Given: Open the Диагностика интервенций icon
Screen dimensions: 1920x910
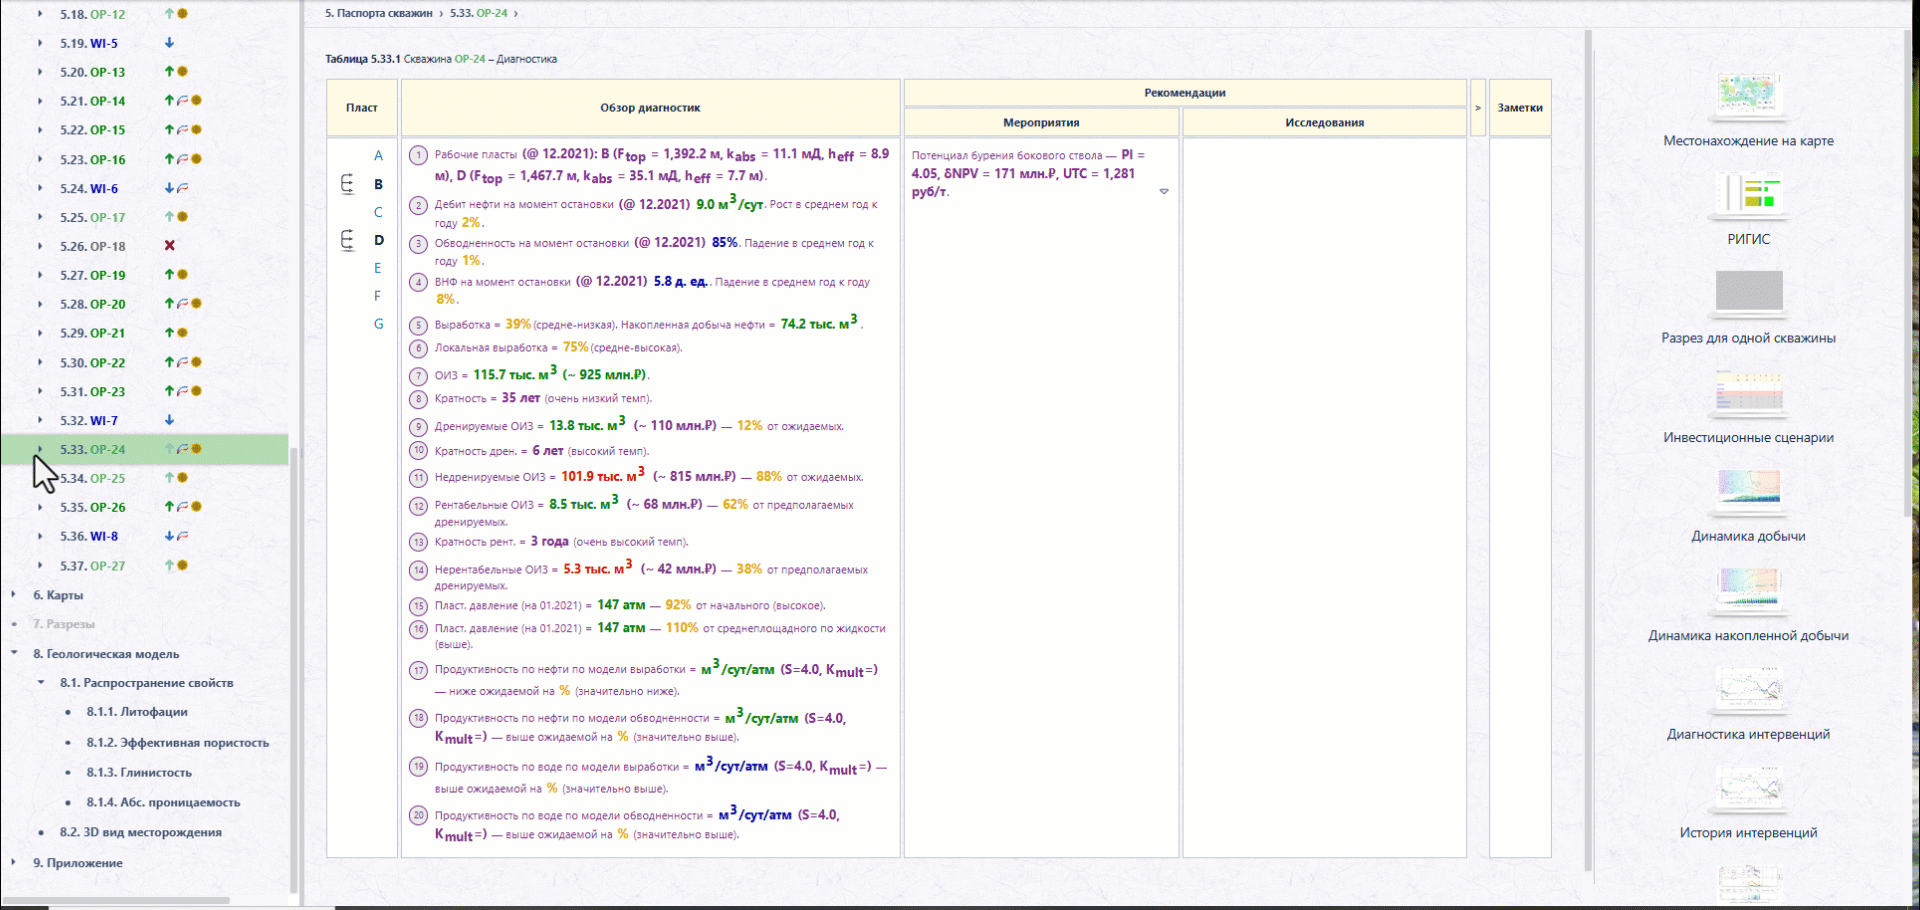Looking at the screenshot, I should 1749,688.
